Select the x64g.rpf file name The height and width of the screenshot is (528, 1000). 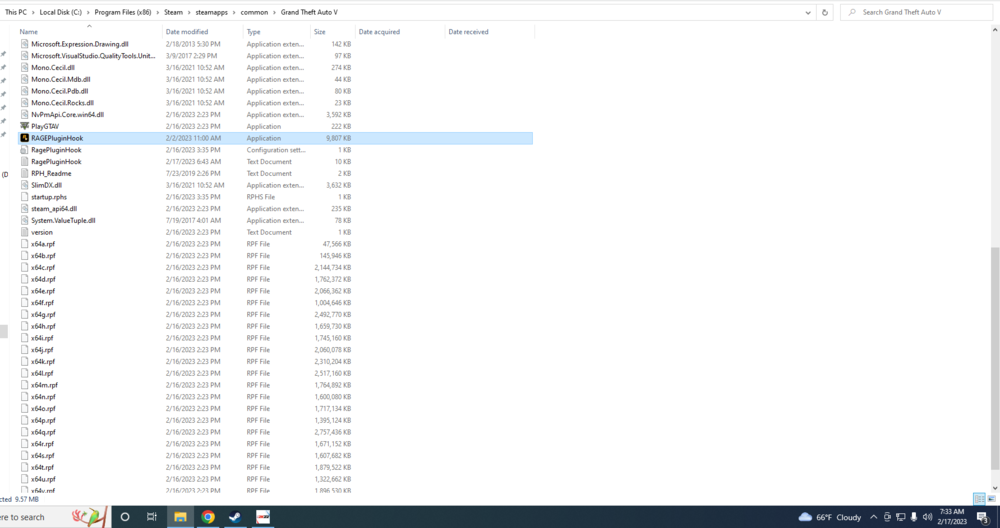pos(43,315)
